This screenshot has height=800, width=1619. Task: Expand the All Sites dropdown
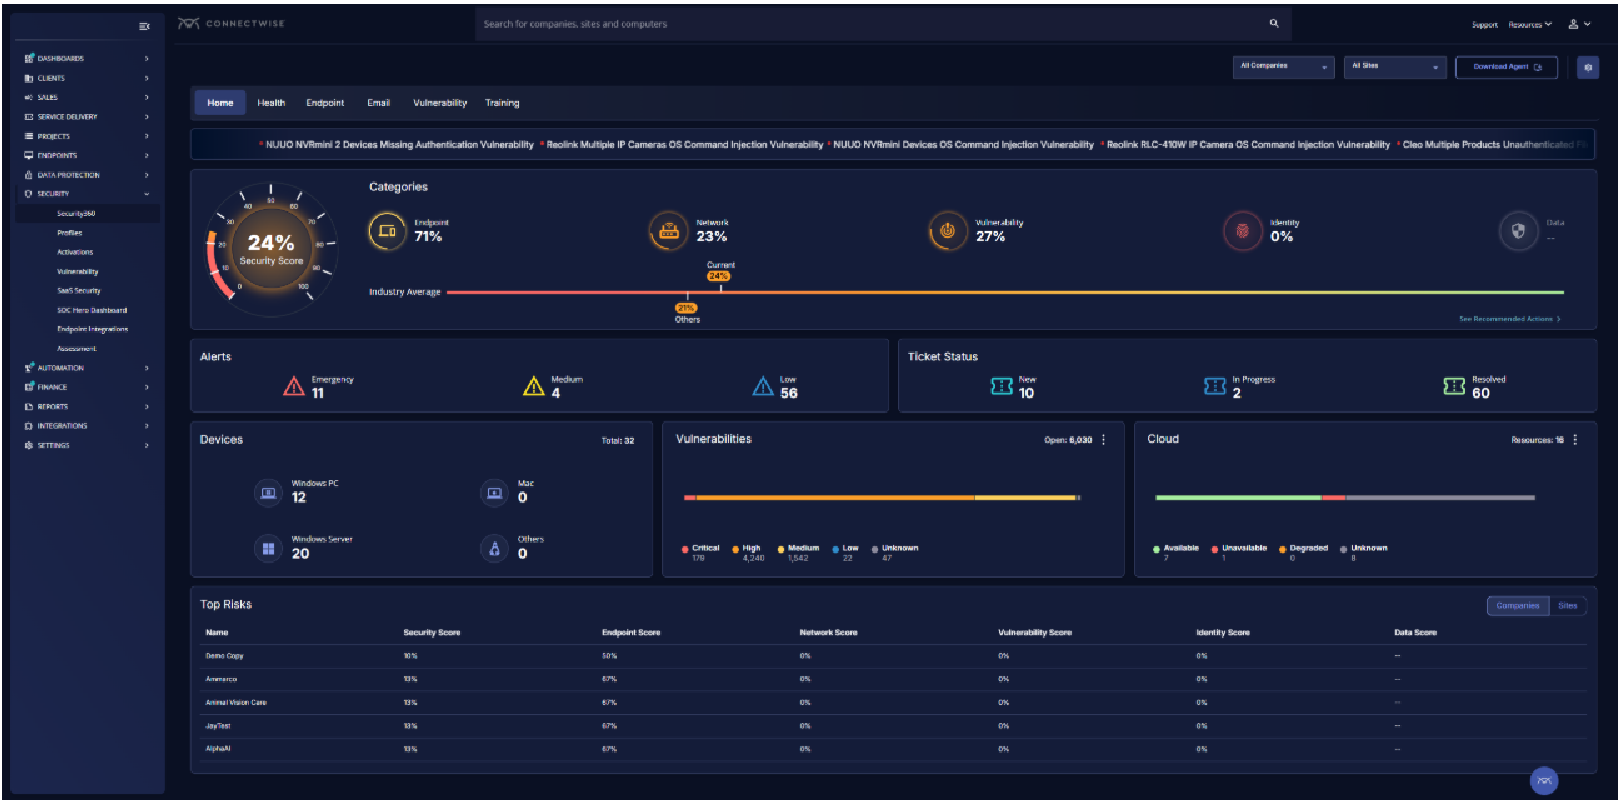pyautogui.click(x=1394, y=67)
